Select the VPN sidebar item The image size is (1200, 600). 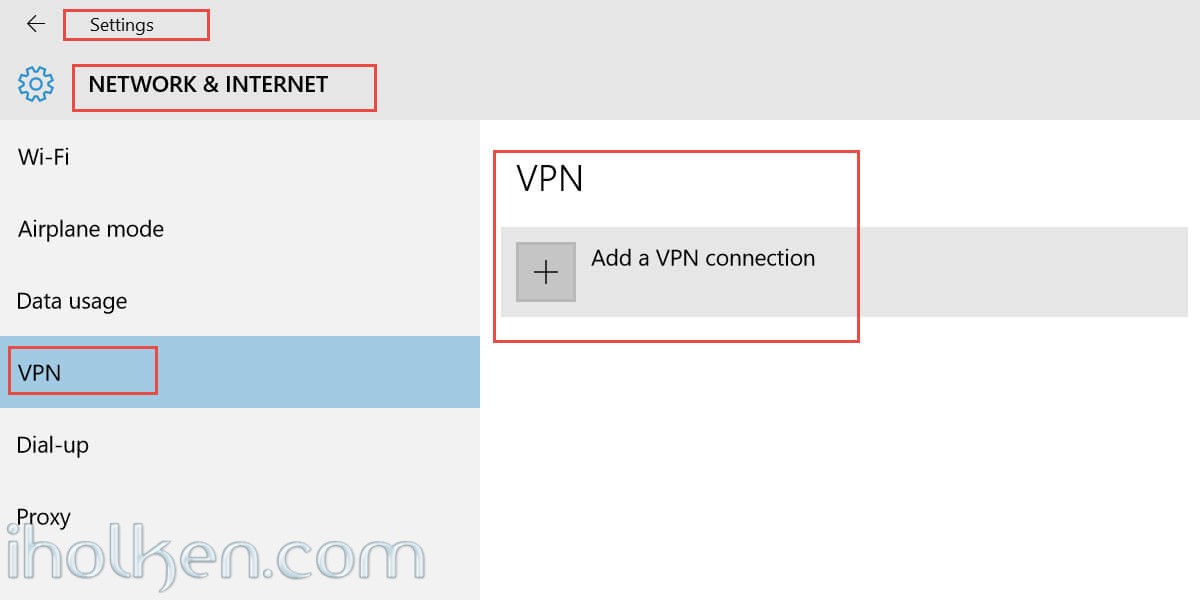tap(240, 372)
